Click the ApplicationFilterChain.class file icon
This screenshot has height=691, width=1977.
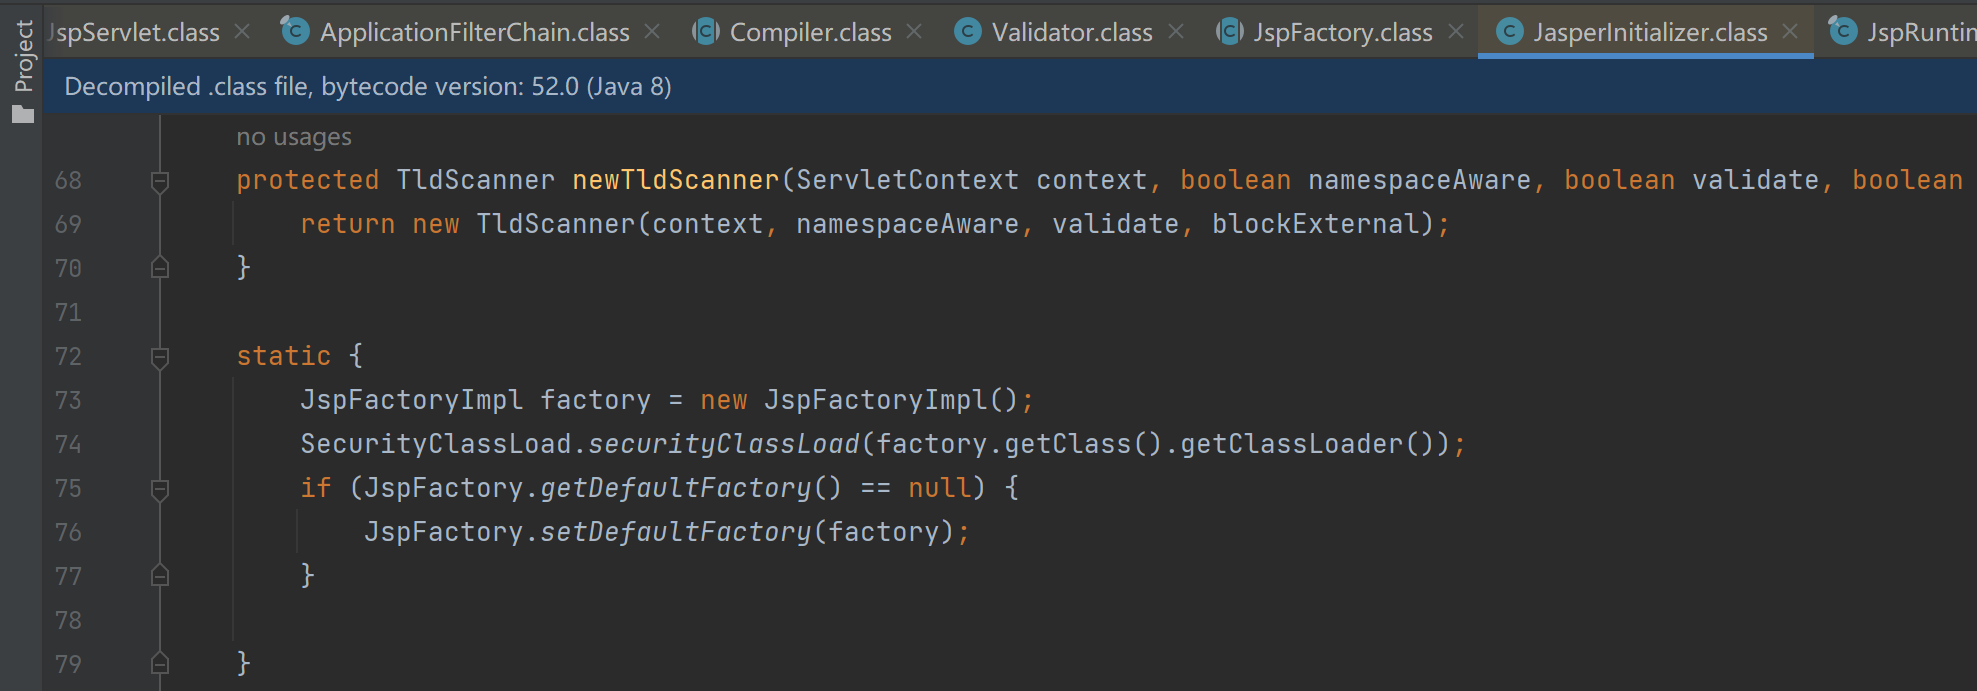tap(295, 32)
